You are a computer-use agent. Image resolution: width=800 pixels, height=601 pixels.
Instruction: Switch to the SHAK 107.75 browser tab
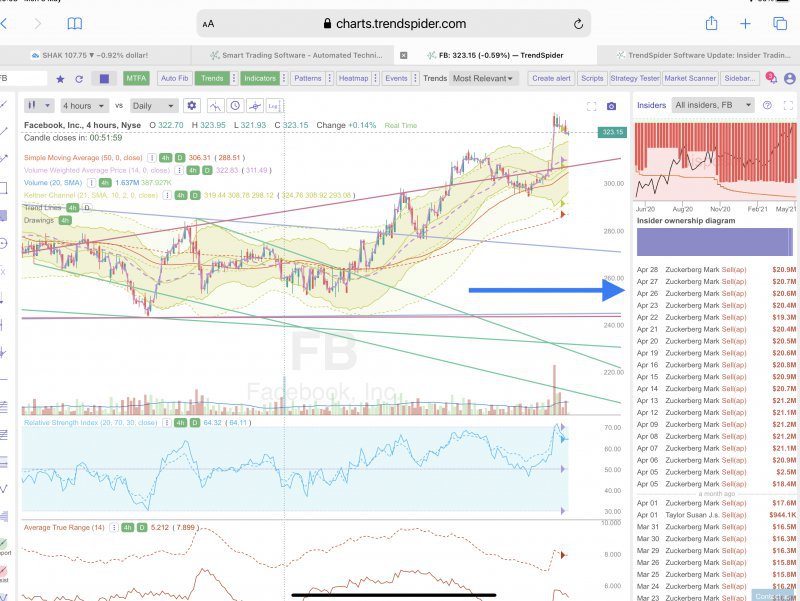tap(95, 55)
